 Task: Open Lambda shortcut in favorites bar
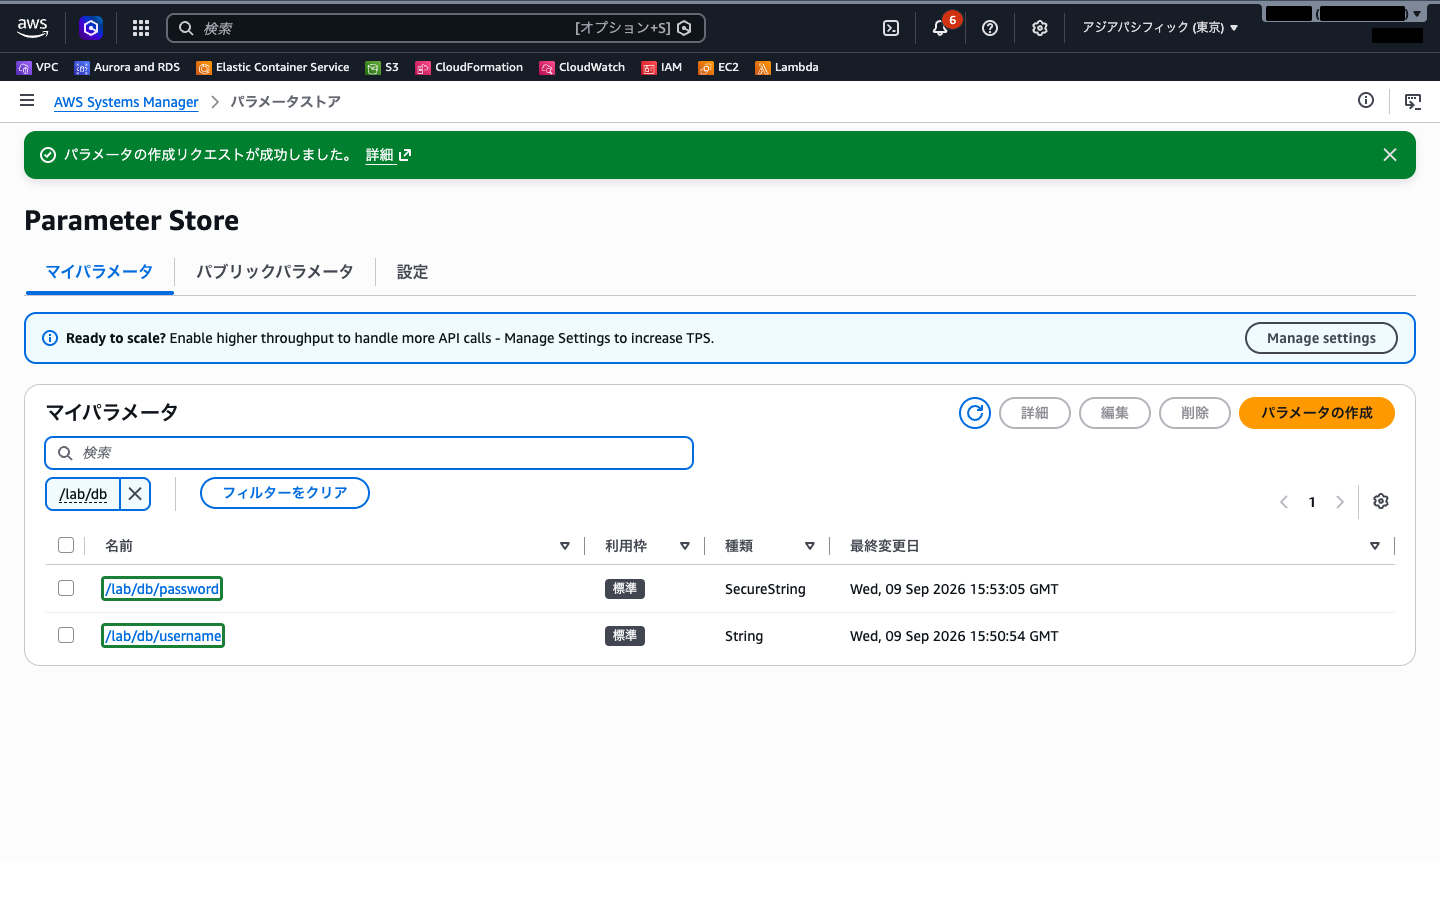pyautogui.click(x=787, y=67)
